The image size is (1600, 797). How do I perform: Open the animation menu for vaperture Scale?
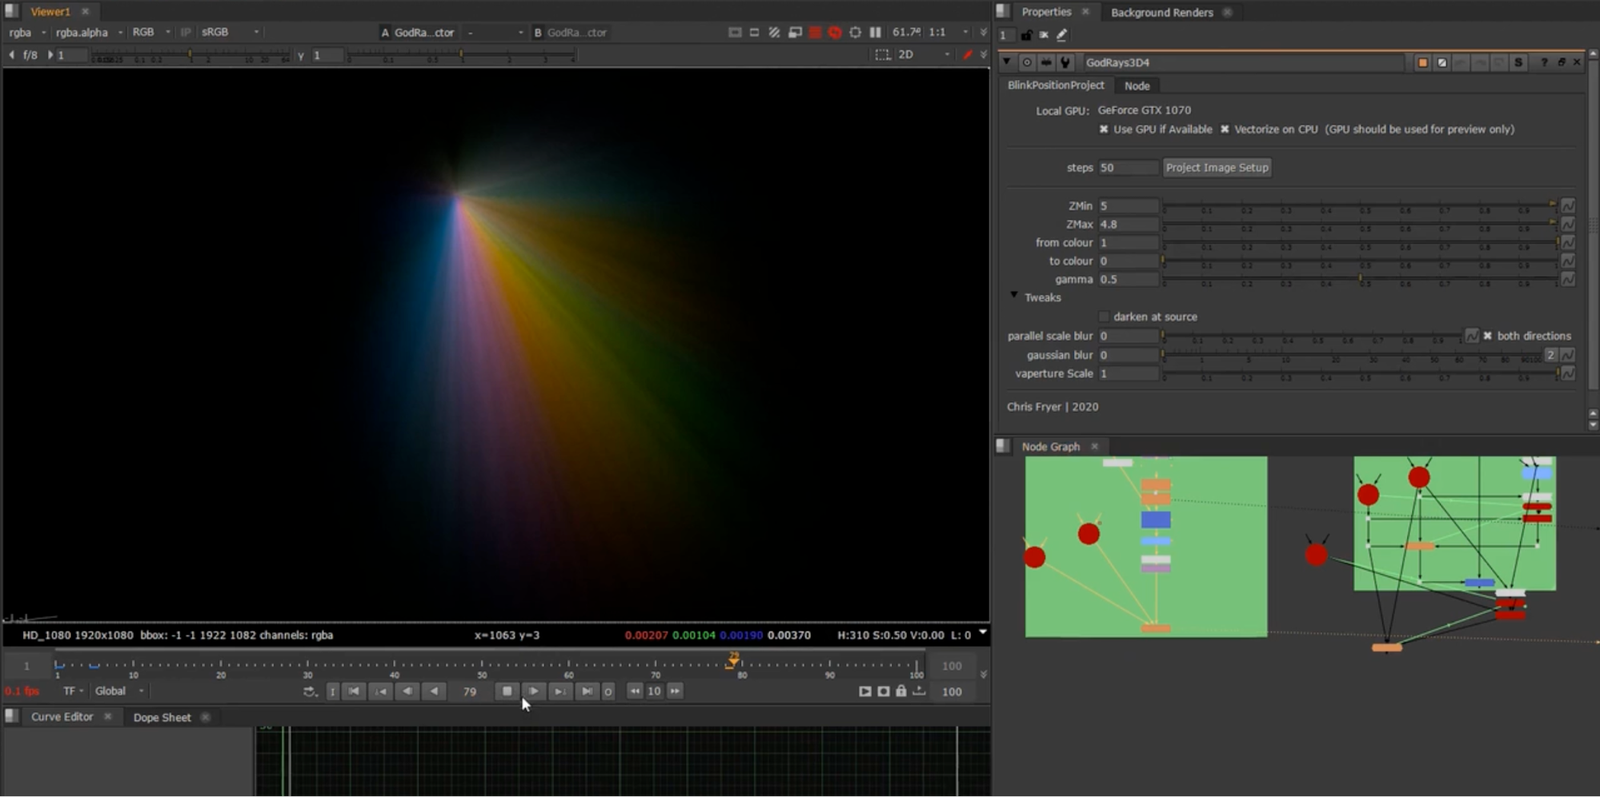(1568, 373)
